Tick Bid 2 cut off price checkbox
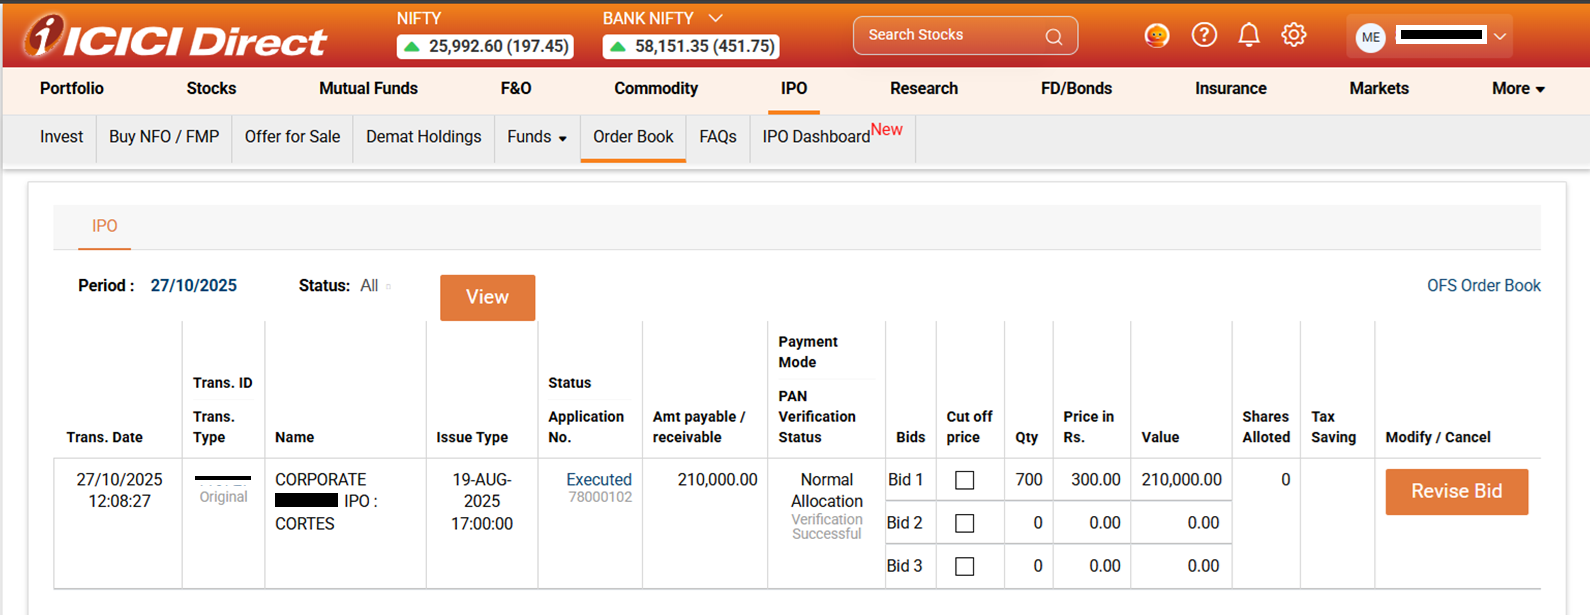The width and height of the screenshot is (1590, 615). 964,523
